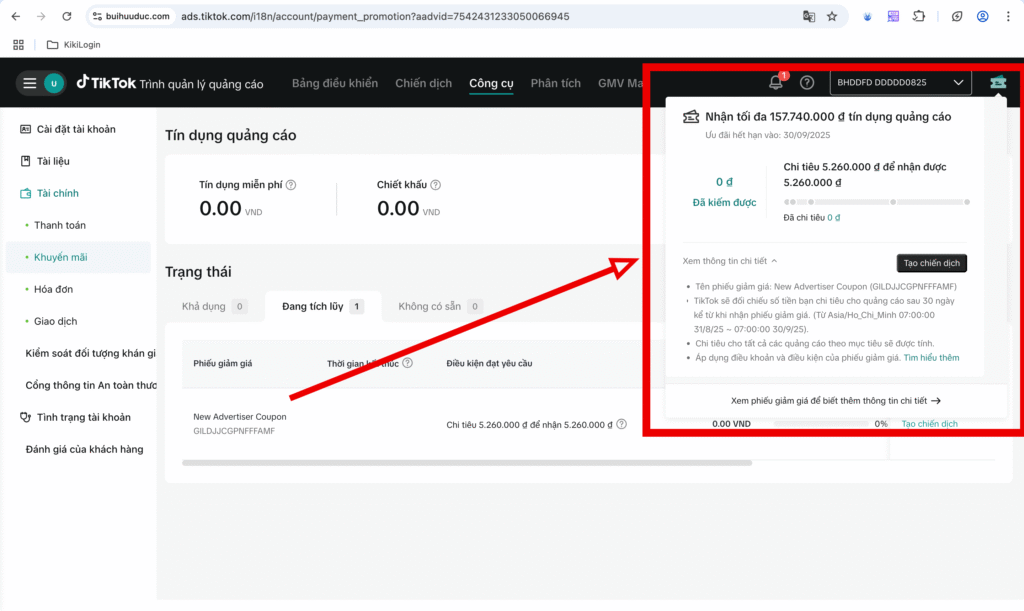Open the coupon ticket icon in header
This screenshot has height=611, width=1024.
[997, 83]
